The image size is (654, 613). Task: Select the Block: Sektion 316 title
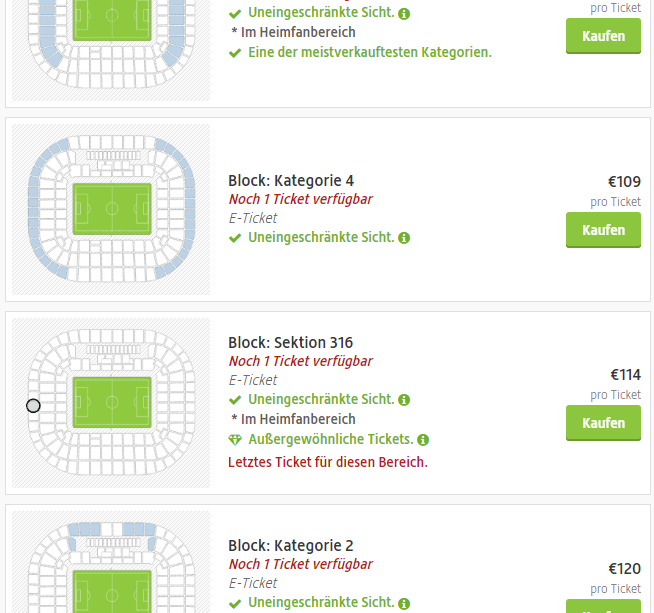[290, 343]
